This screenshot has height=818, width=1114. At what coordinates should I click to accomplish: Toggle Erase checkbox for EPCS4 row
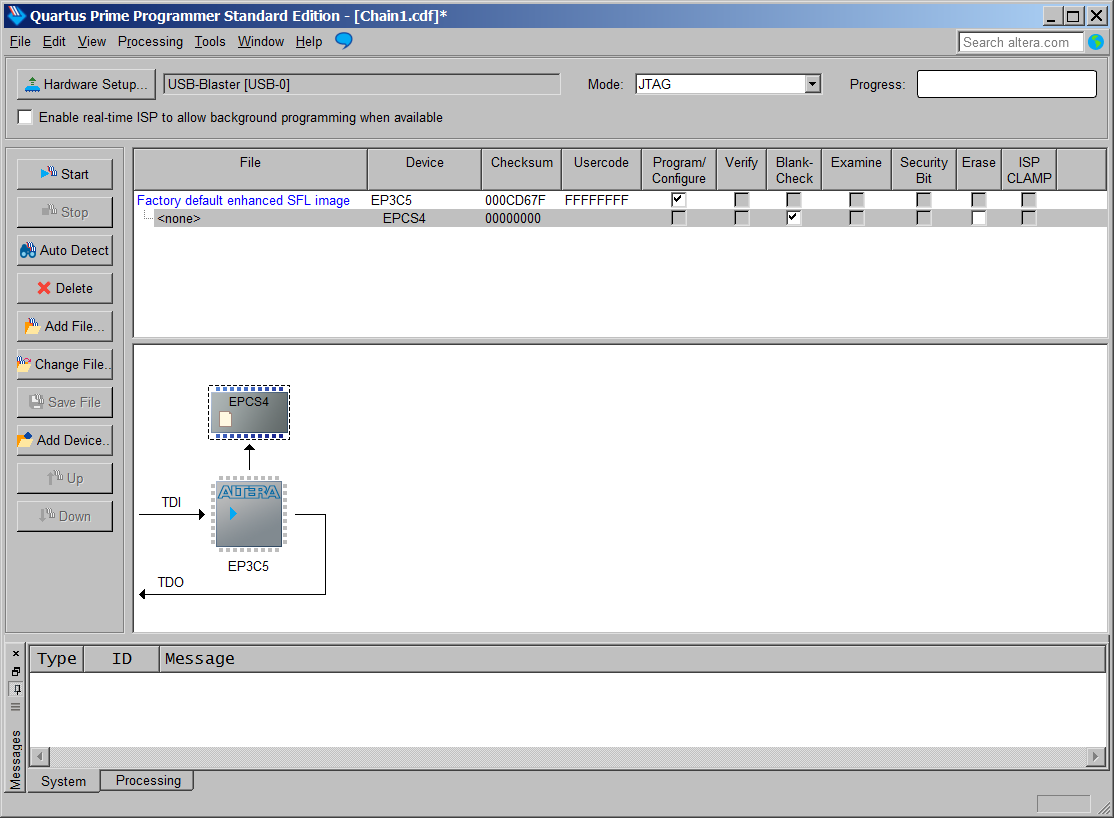978,217
